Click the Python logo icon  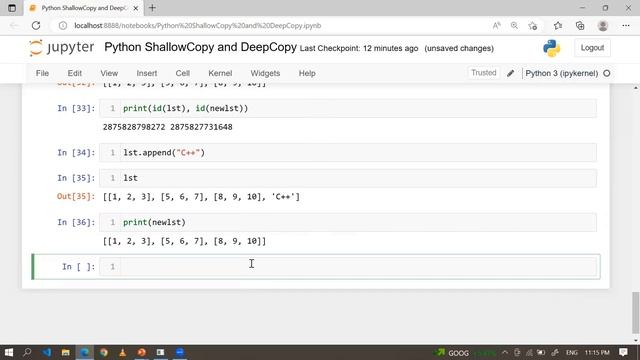(551, 48)
